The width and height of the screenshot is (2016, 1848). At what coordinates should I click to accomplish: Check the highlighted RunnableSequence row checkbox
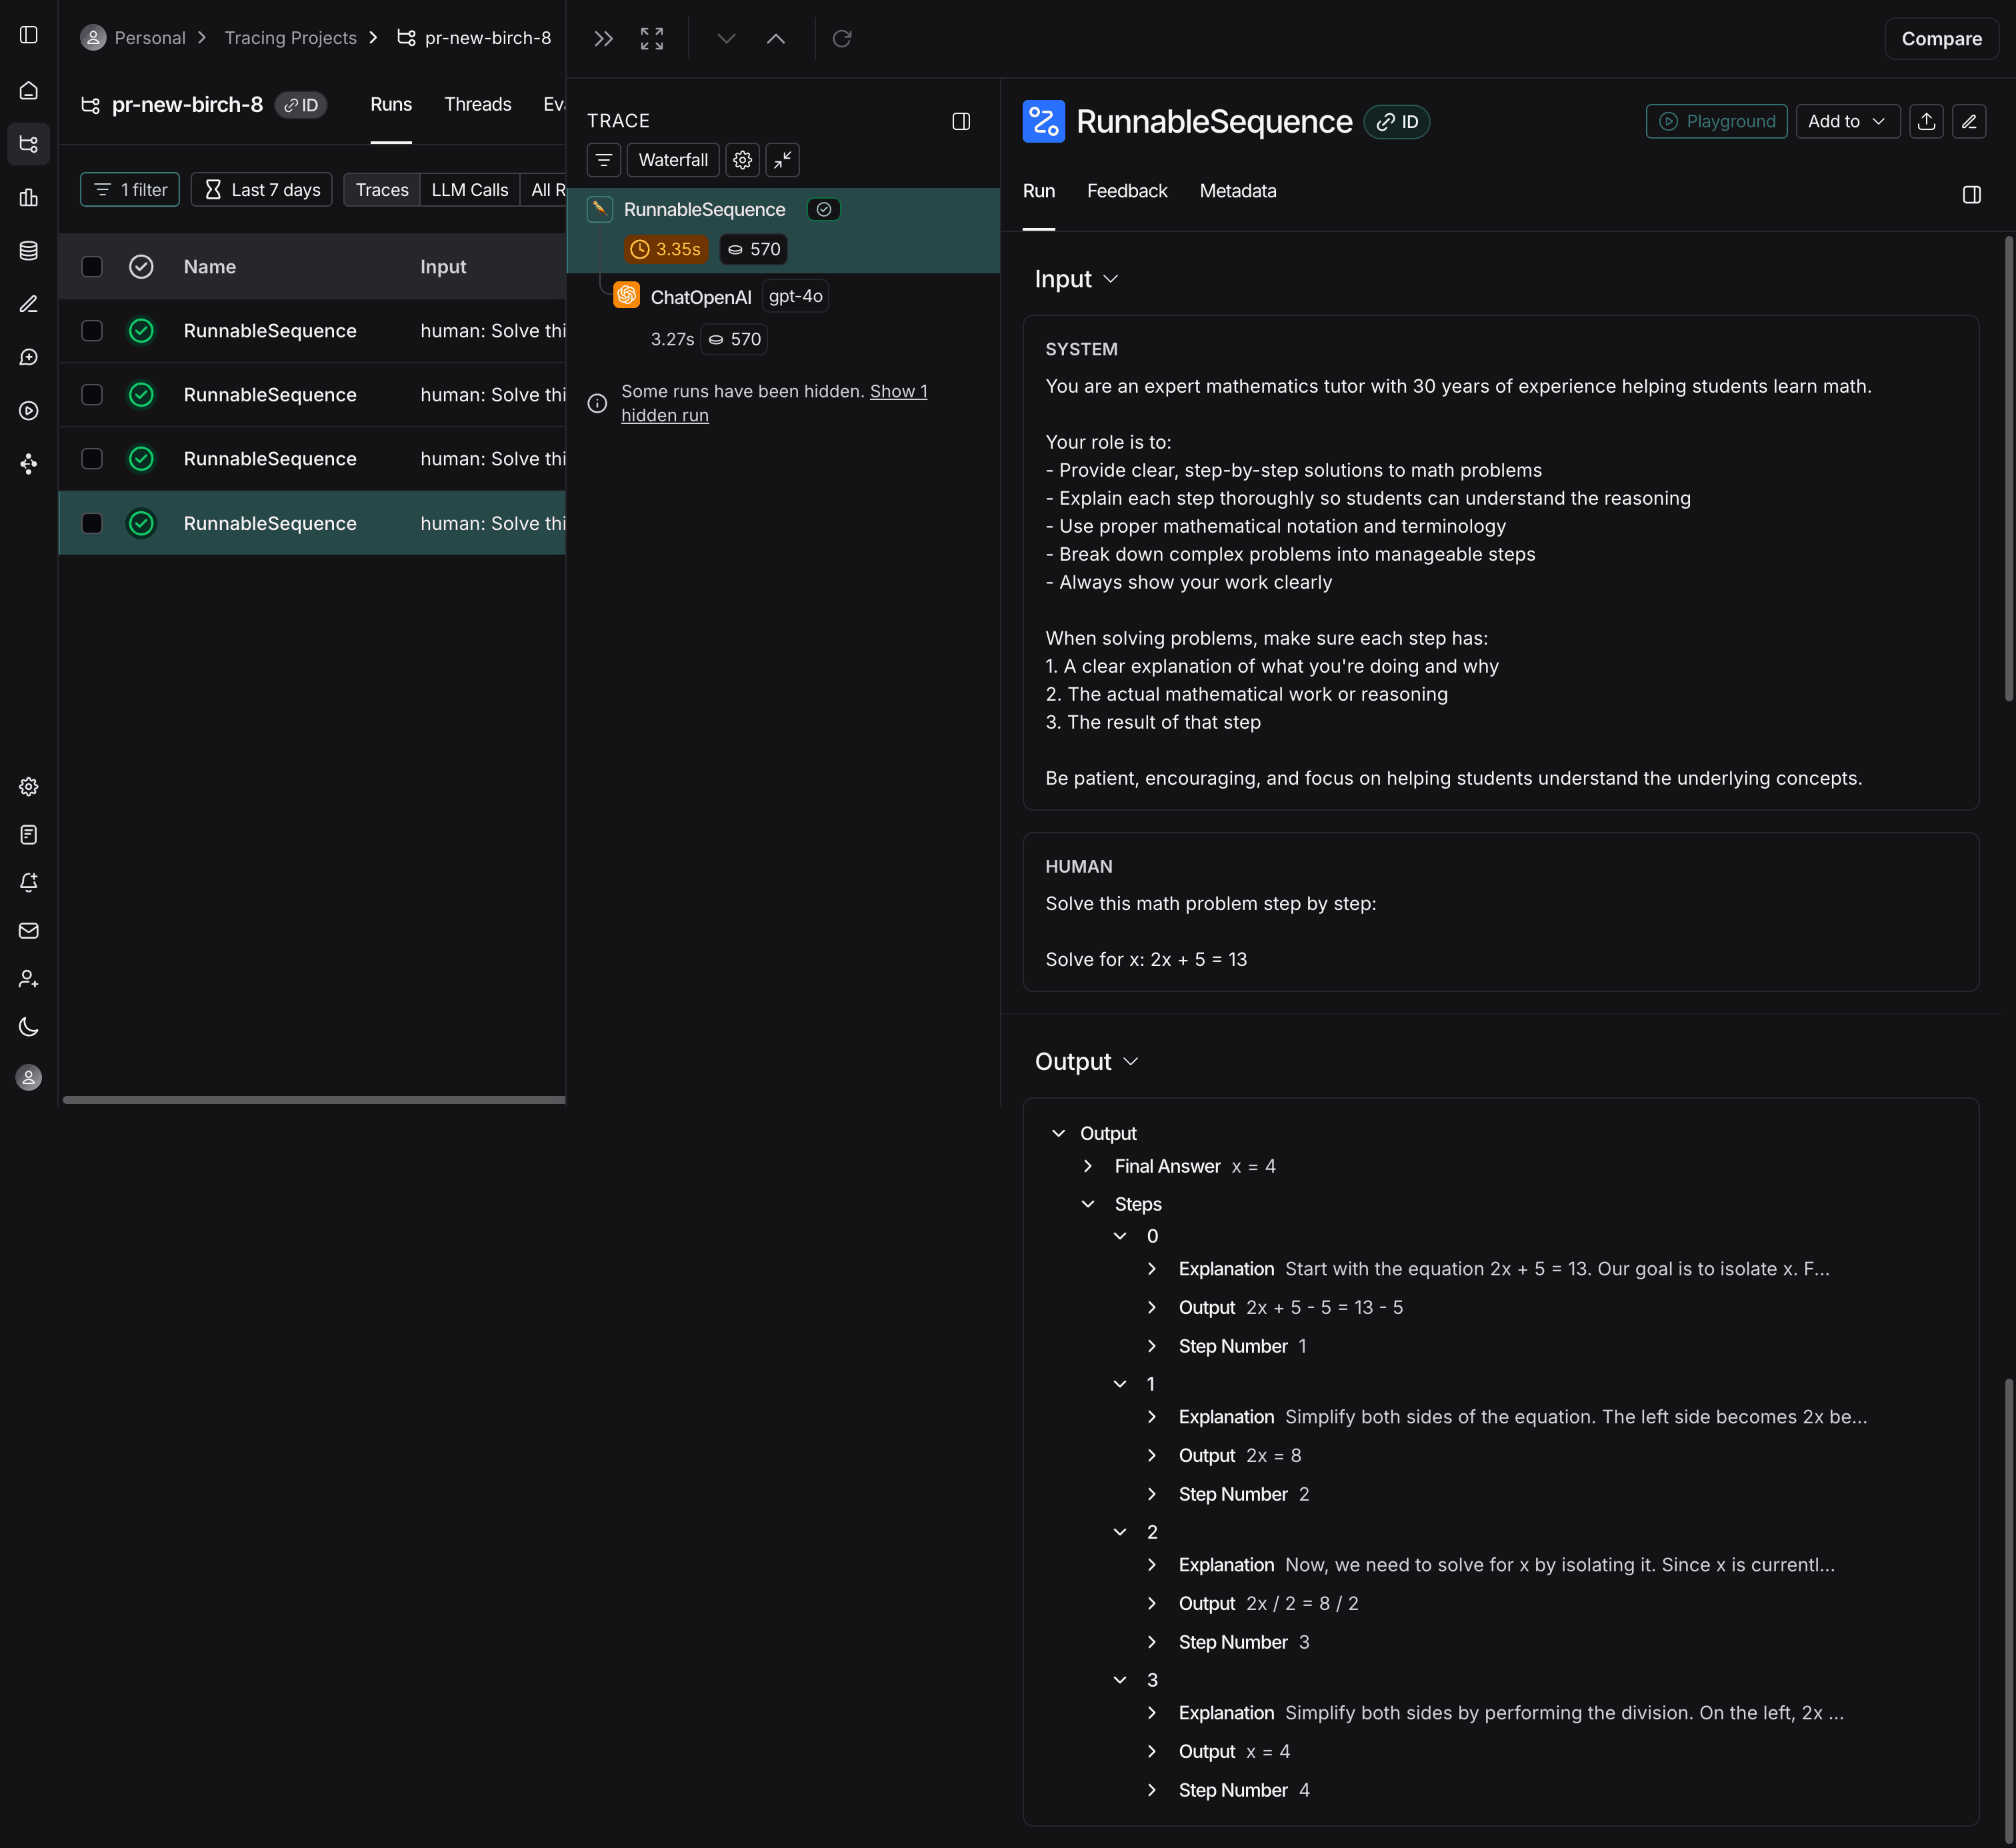pyautogui.click(x=92, y=523)
